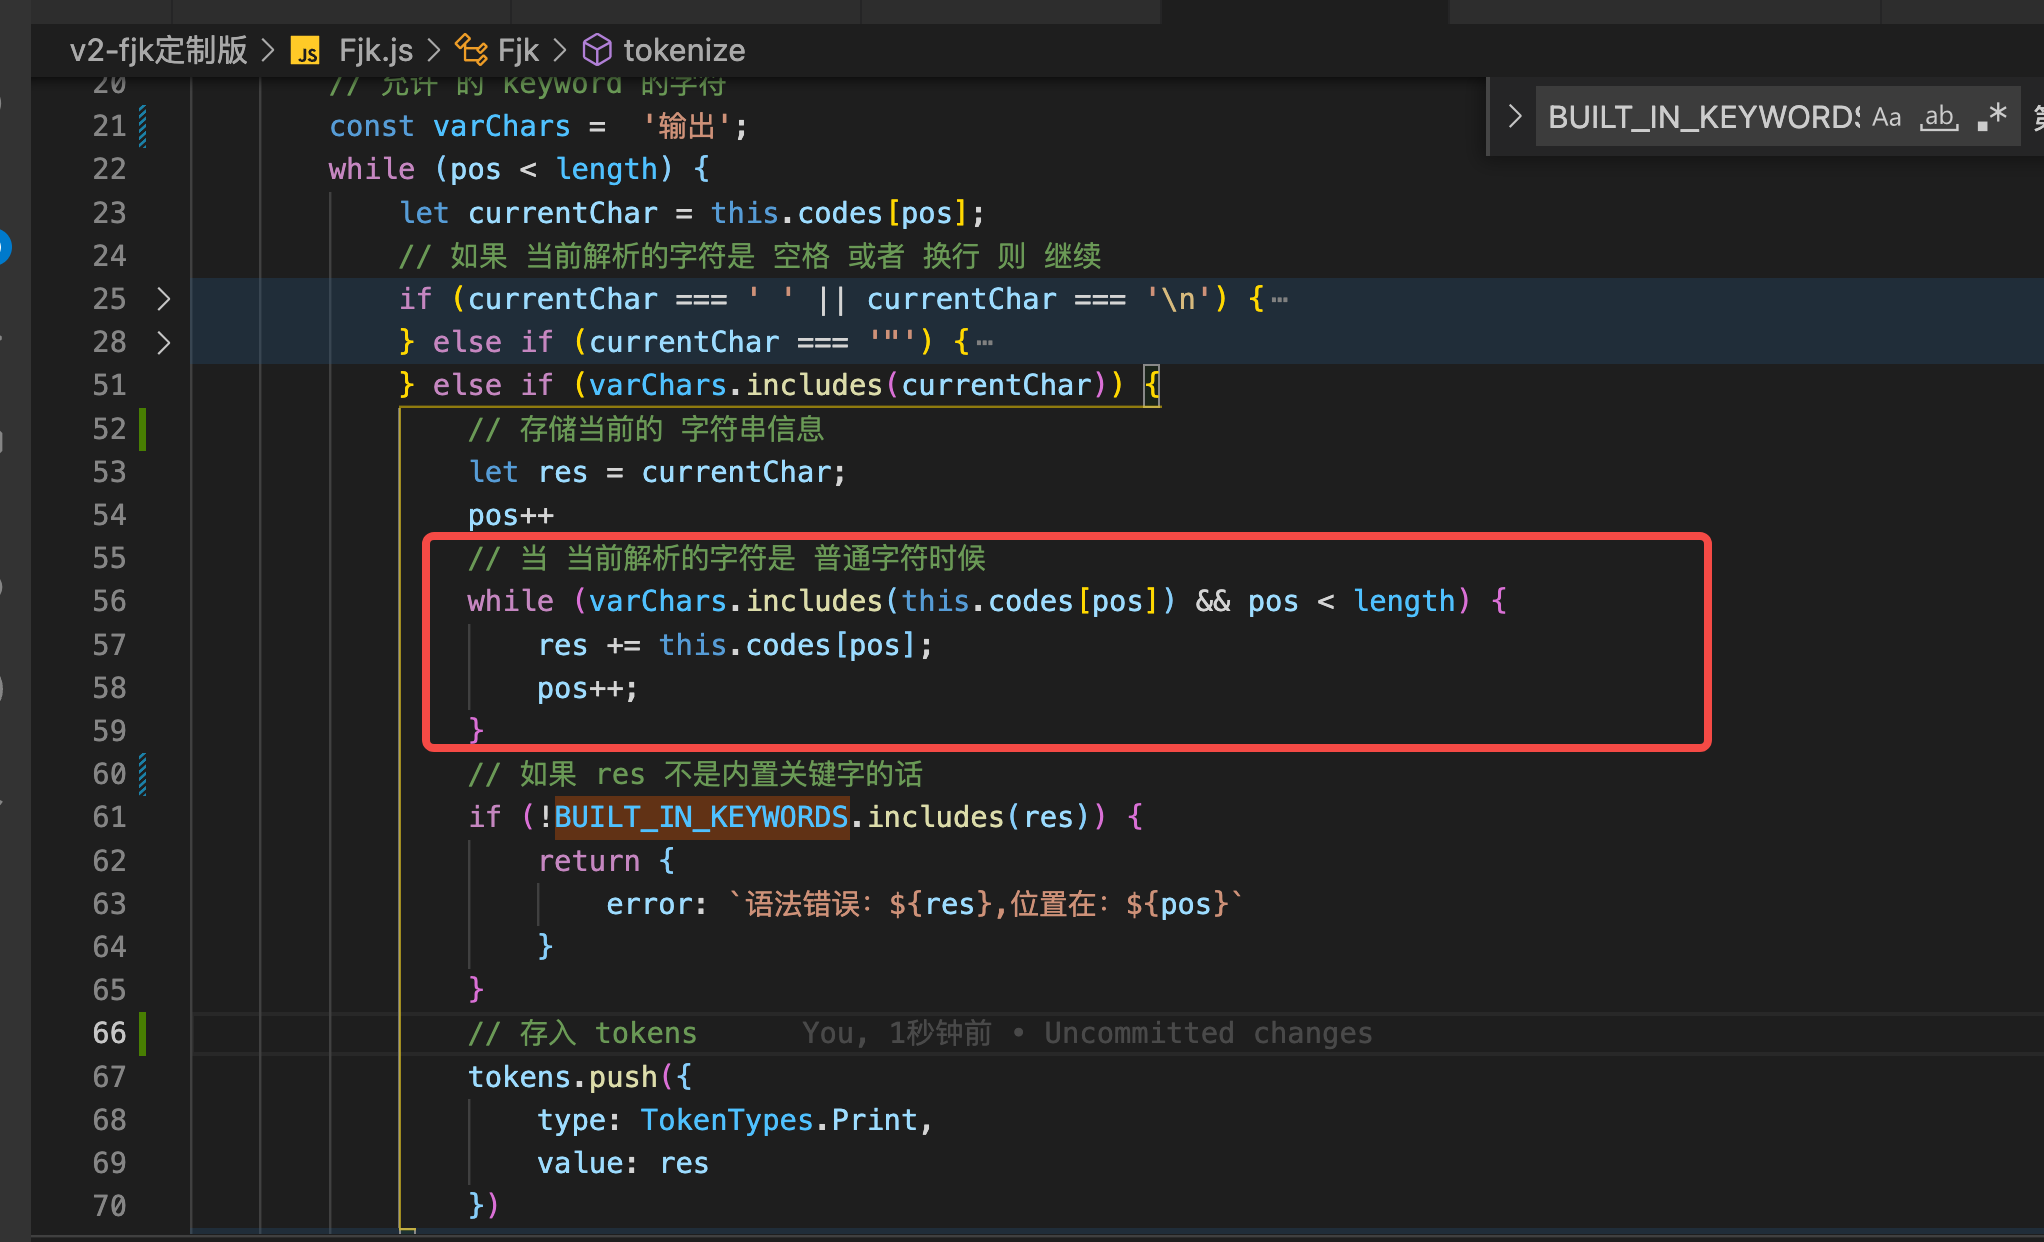Toggle Use Regular Expression (.*) option

[x=1992, y=117]
